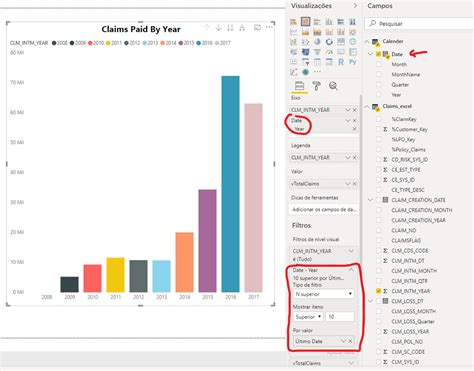Click the 2015 purple legend swatch
Screen dimensions: 474x371
(x=181, y=43)
